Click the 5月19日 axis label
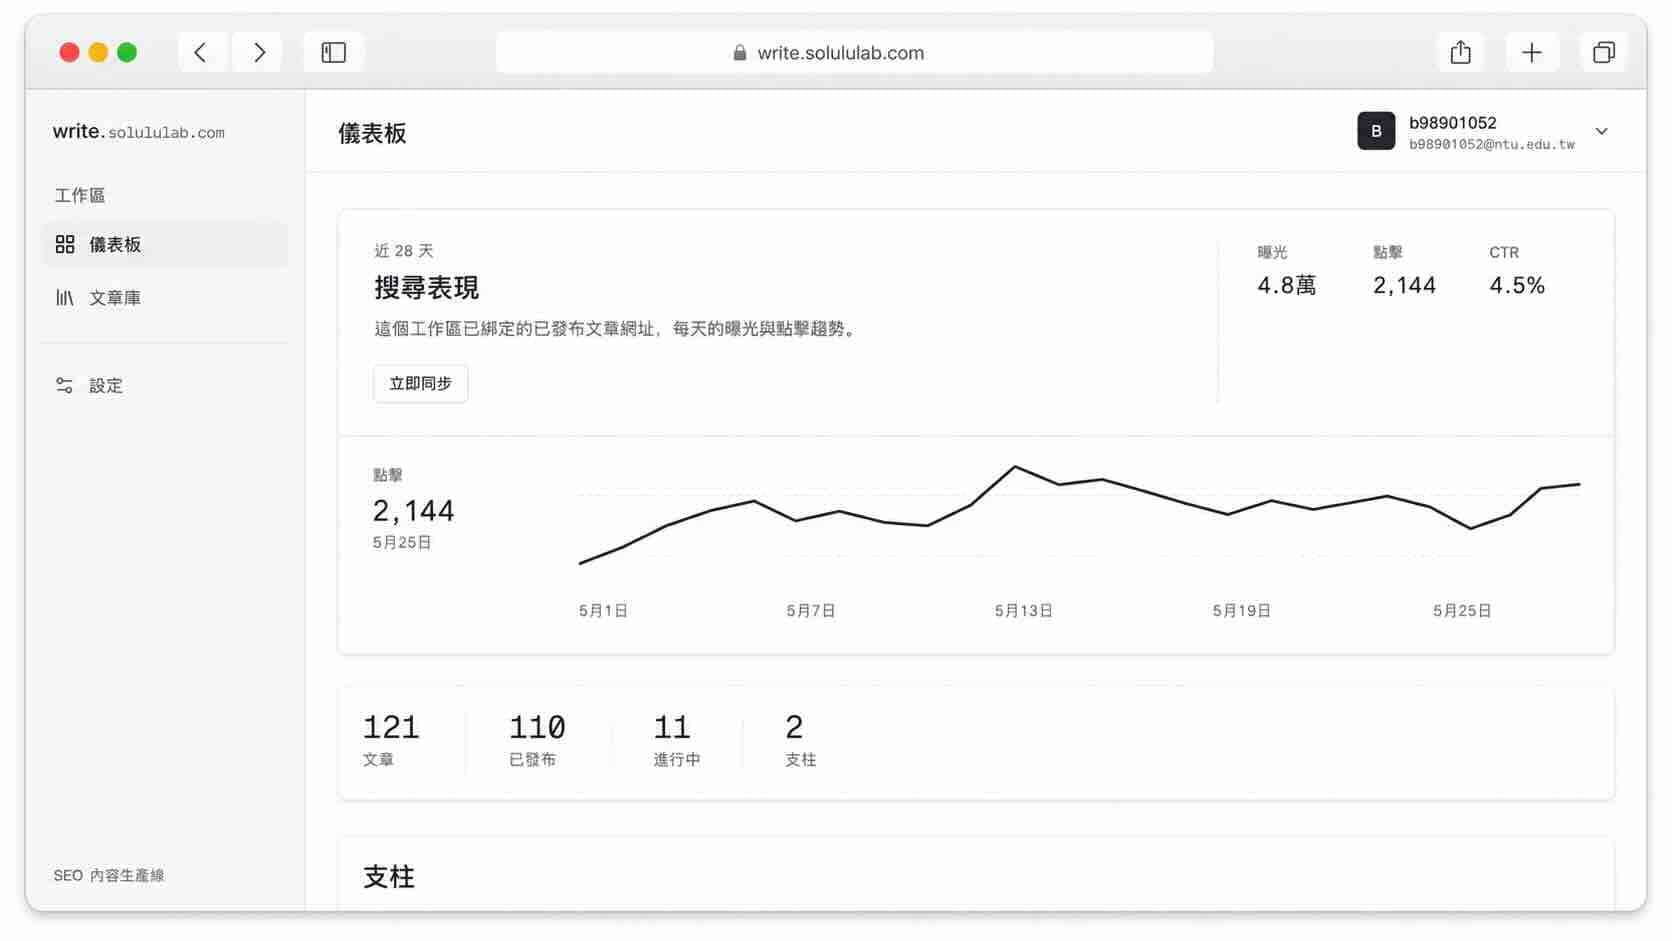This screenshot has width=1672, height=941. click(1242, 611)
